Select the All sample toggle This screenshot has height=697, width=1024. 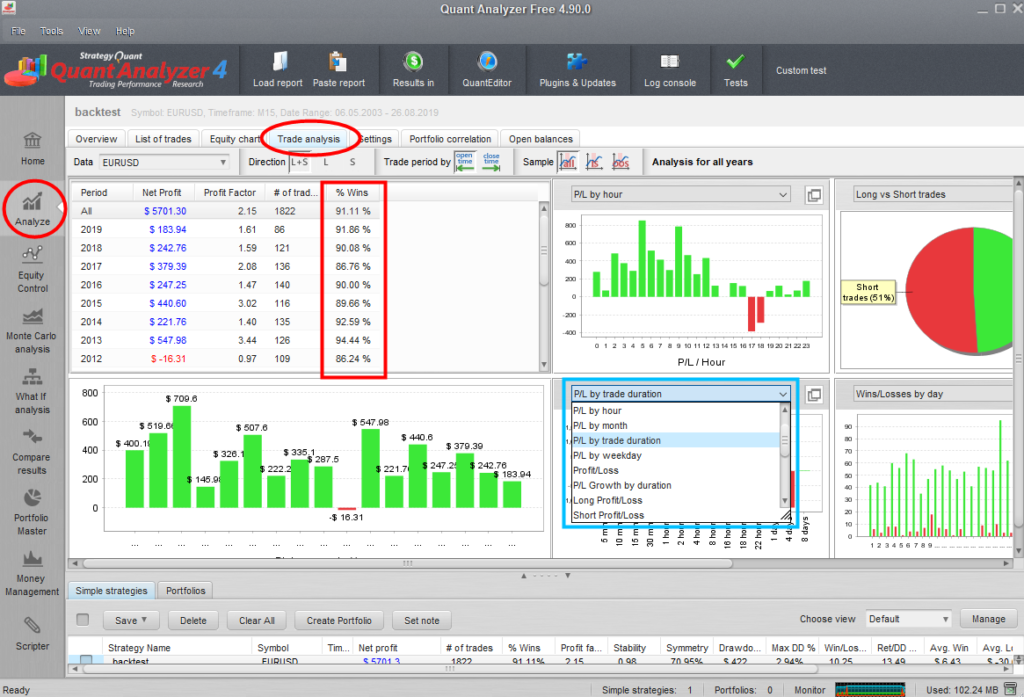click(568, 162)
